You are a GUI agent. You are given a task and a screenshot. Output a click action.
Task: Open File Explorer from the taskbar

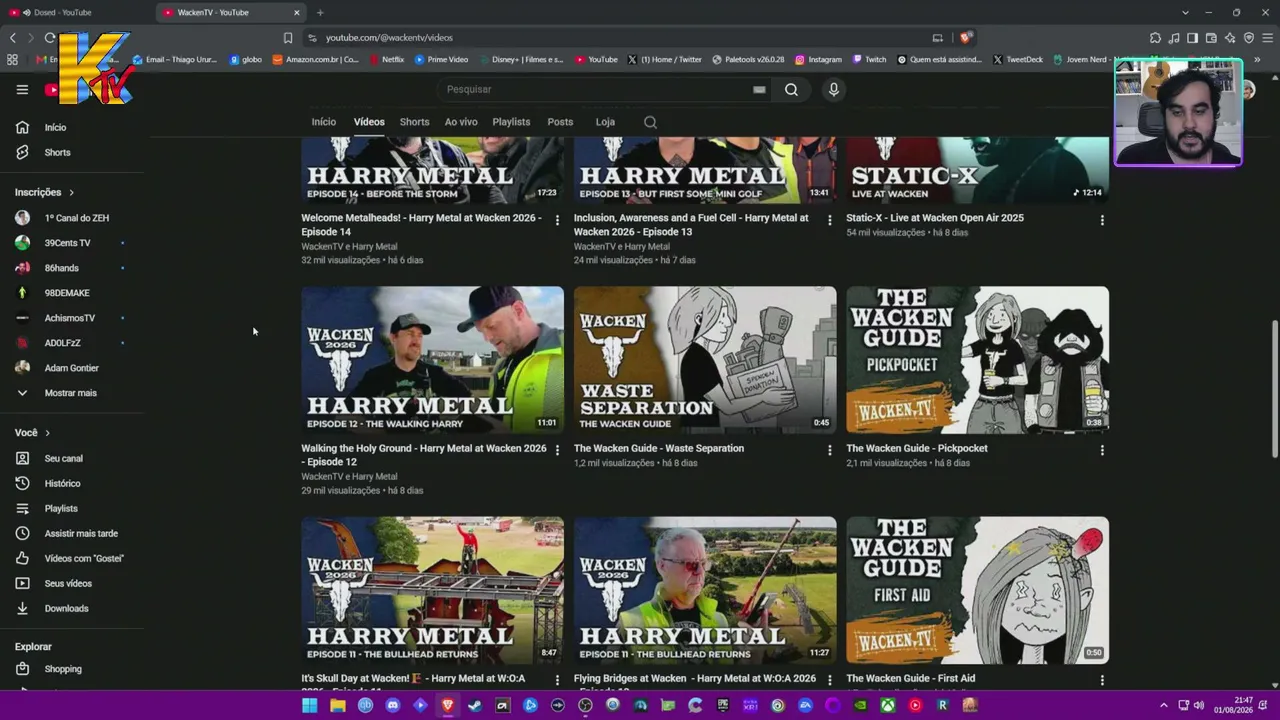338,705
